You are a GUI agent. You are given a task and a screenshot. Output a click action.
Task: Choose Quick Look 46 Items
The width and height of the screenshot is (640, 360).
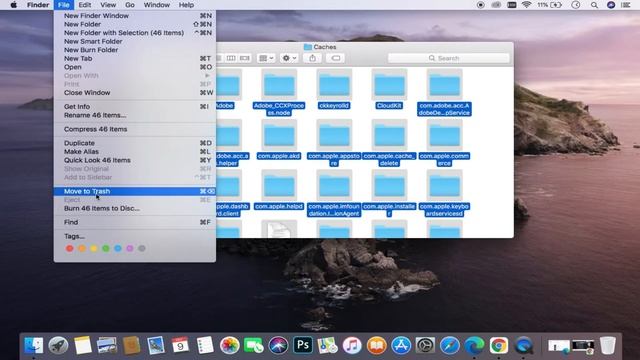click(x=135, y=160)
